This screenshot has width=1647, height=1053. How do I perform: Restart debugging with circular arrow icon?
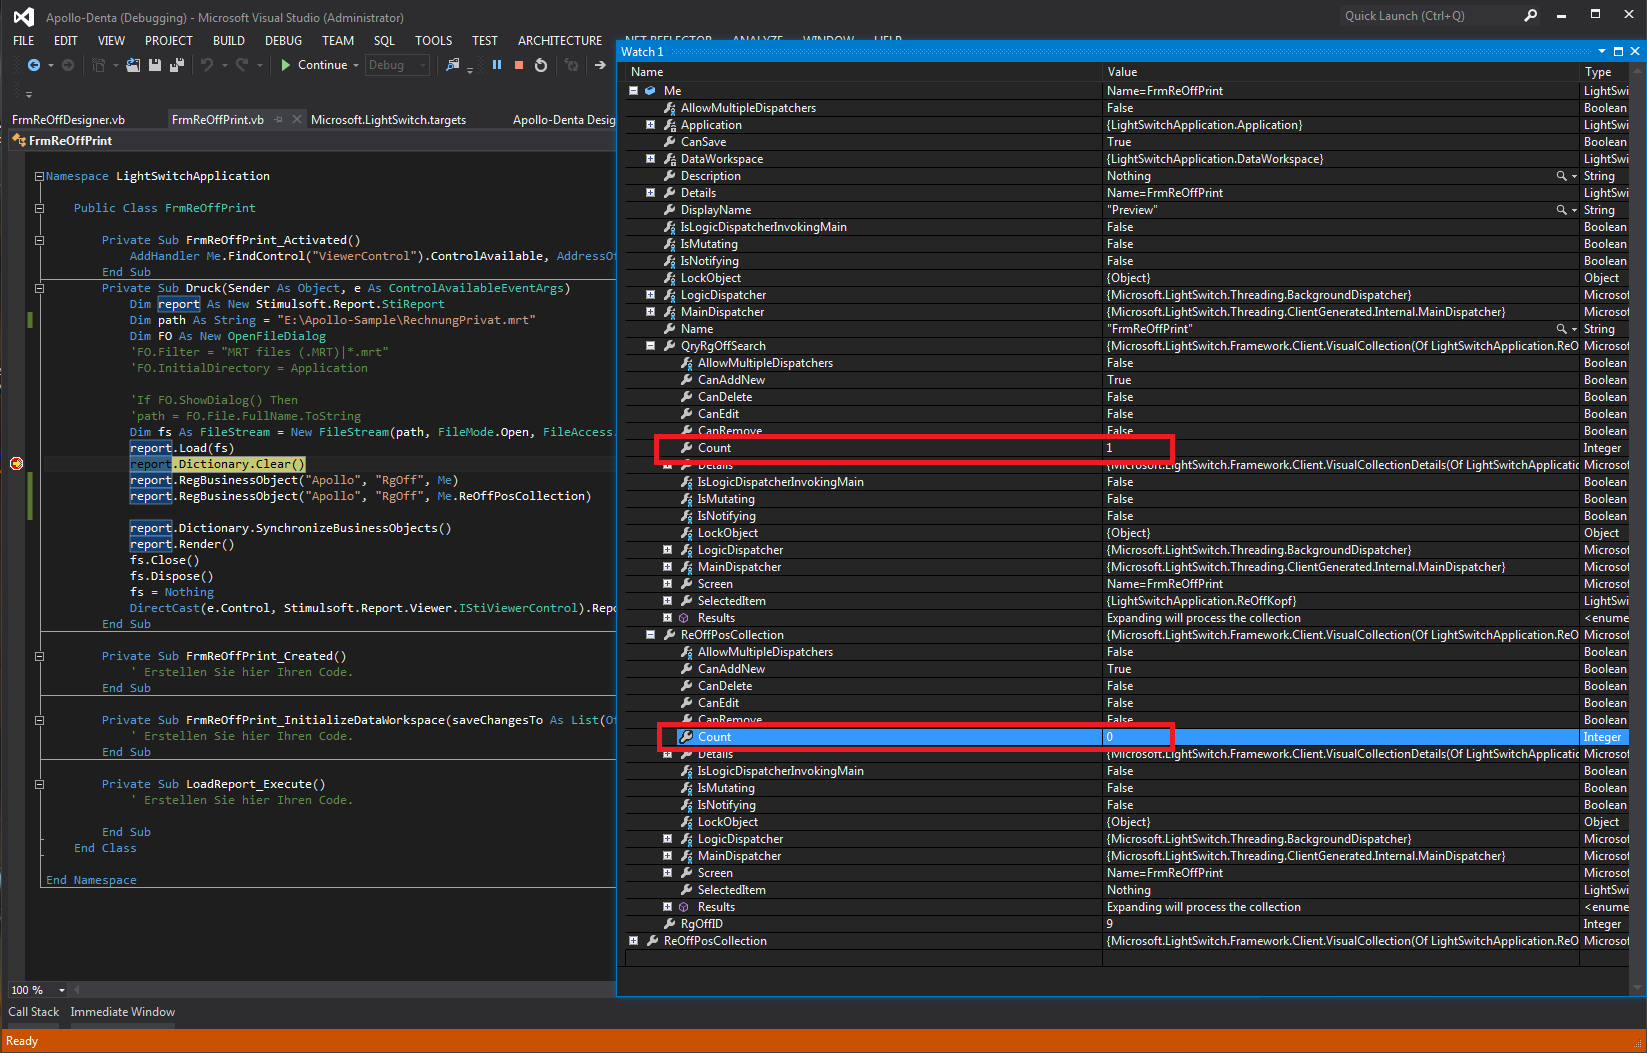541,65
